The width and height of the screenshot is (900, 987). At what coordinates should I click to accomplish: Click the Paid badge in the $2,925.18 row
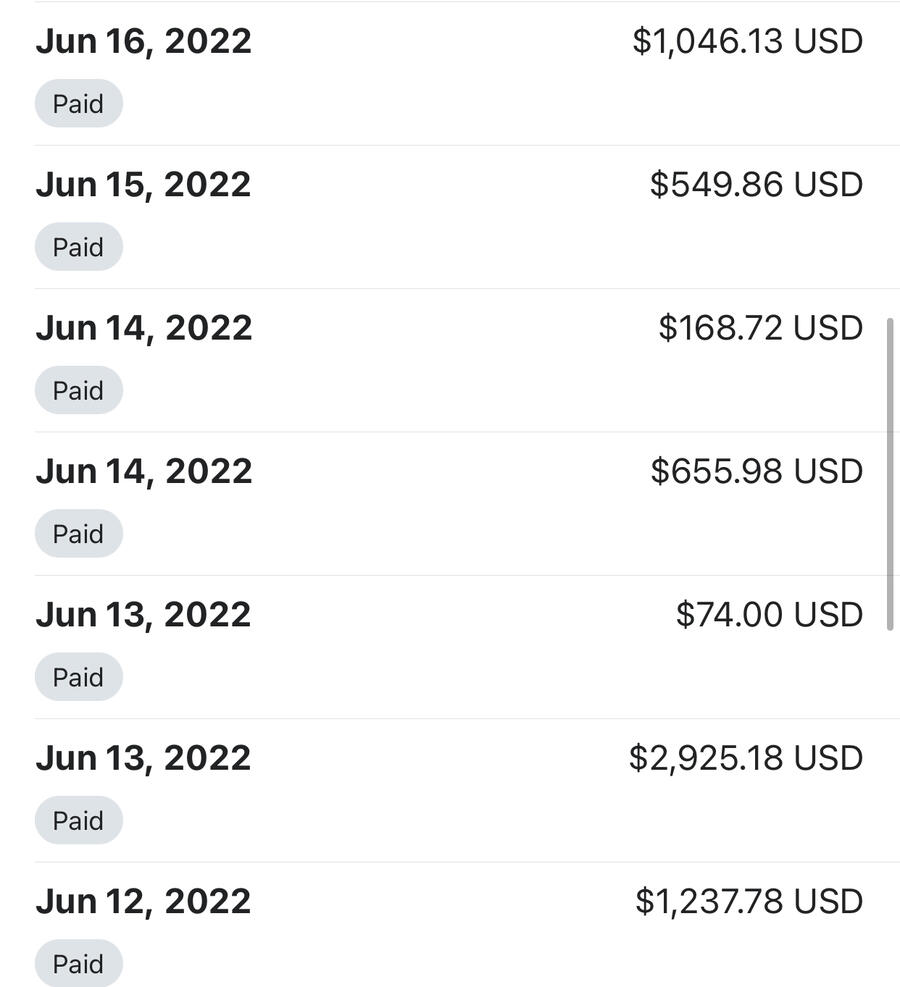point(78,820)
